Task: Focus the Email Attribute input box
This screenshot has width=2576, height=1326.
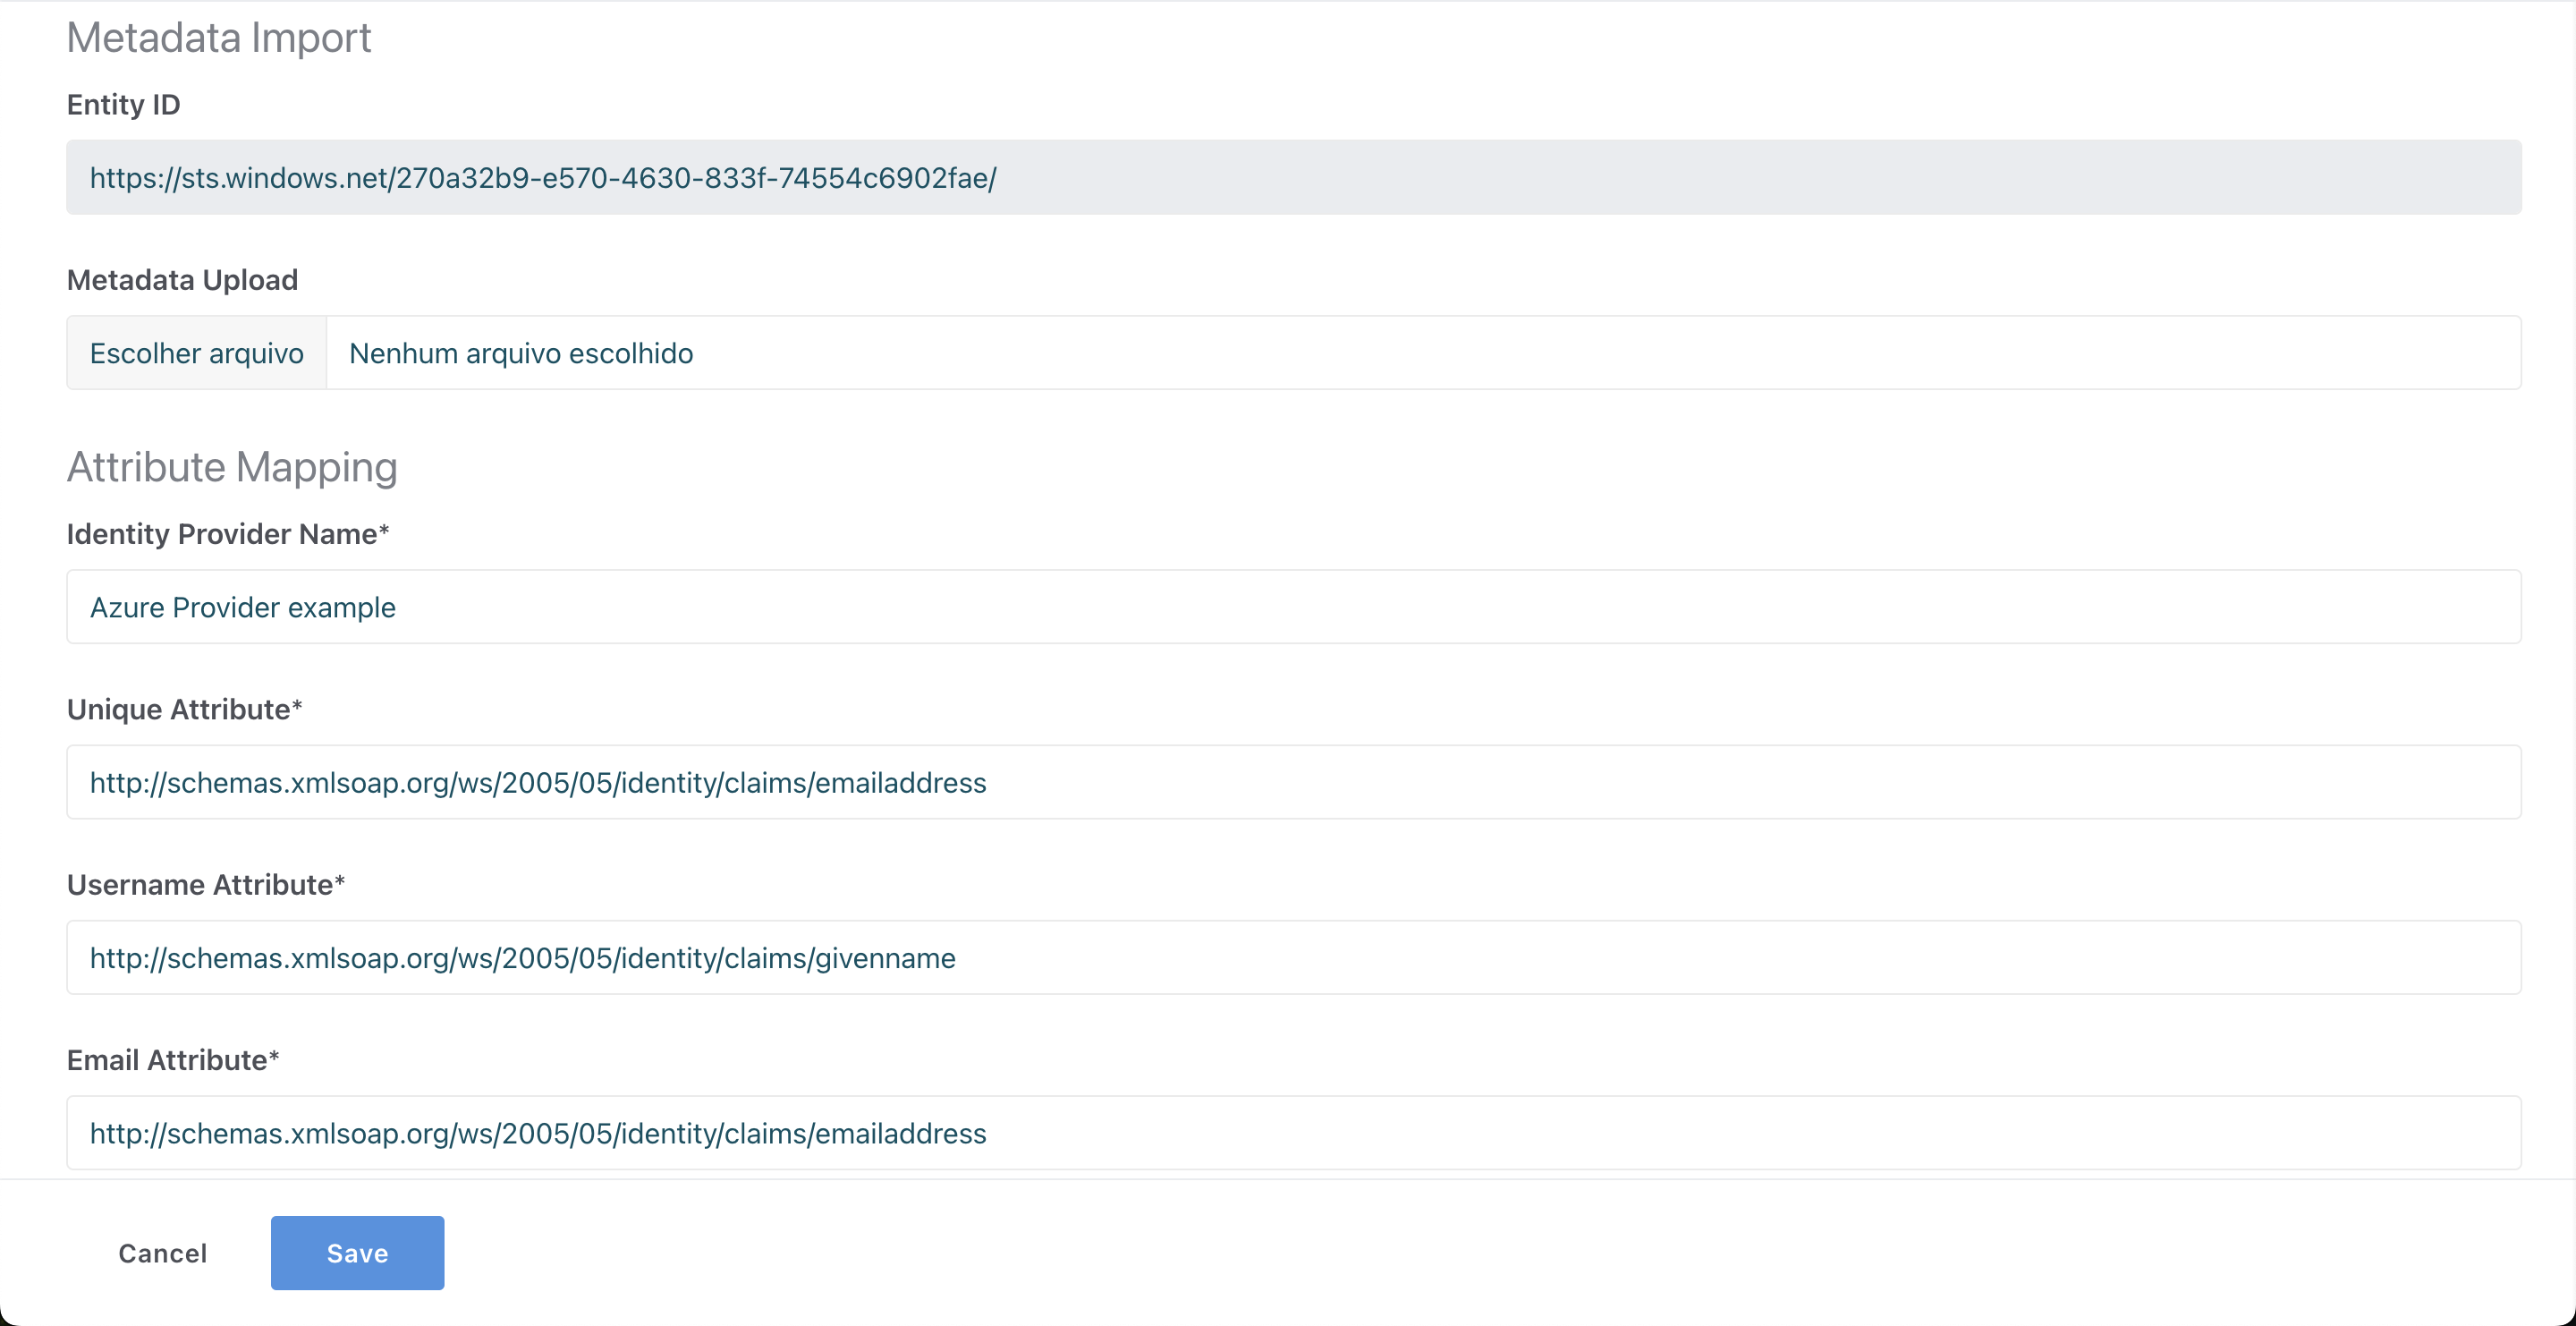Action: point(1293,1133)
